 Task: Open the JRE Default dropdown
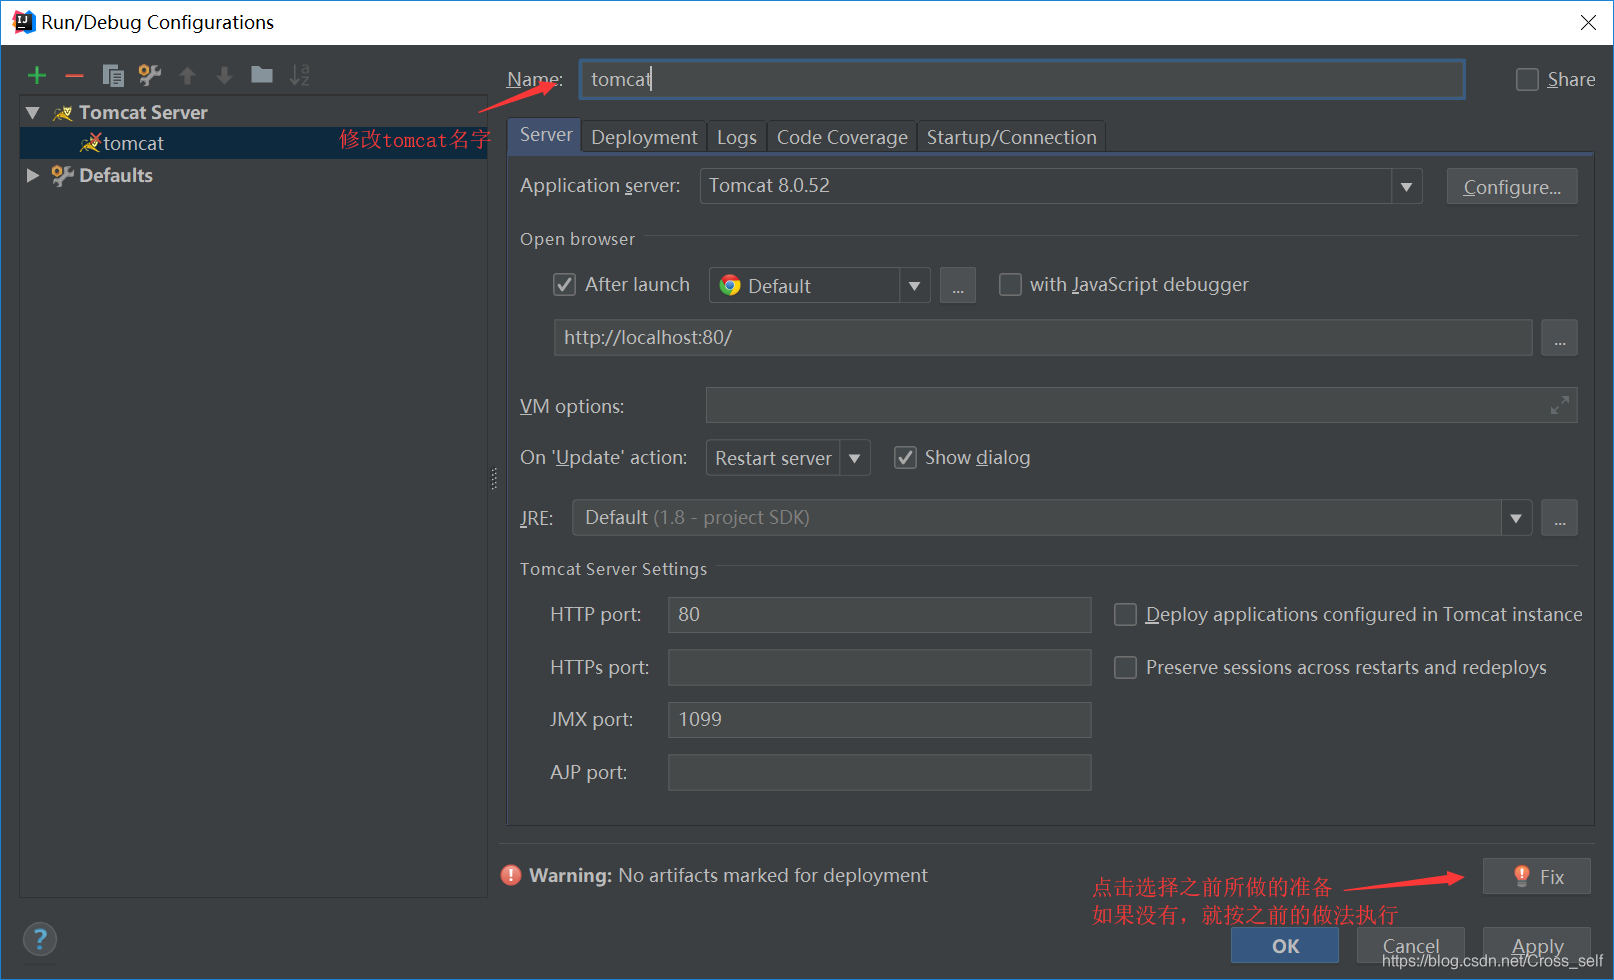coord(1516,518)
